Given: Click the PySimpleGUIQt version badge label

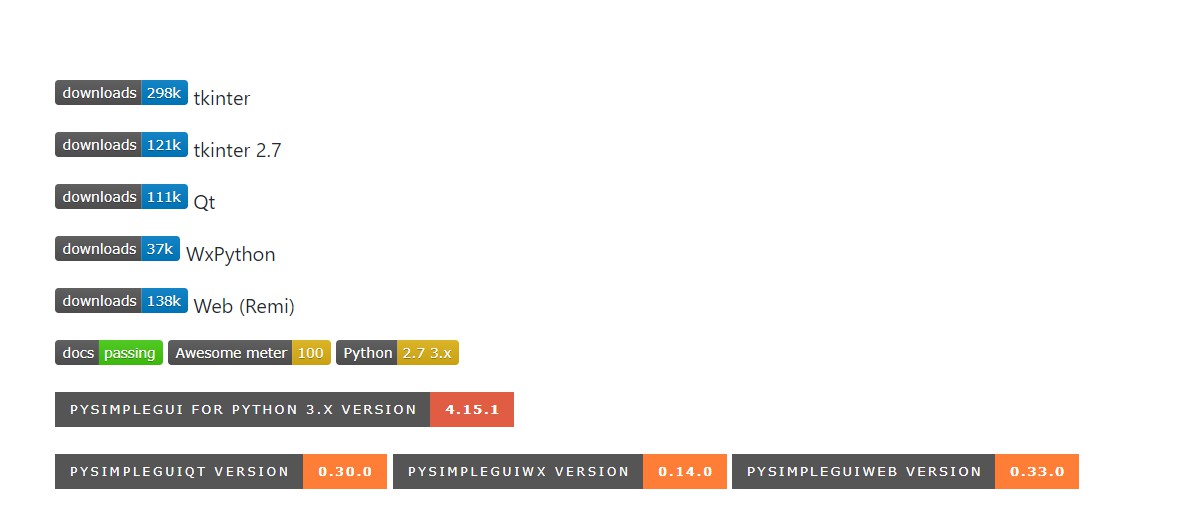Looking at the screenshot, I should pyautogui.click(x=179, y=472).
